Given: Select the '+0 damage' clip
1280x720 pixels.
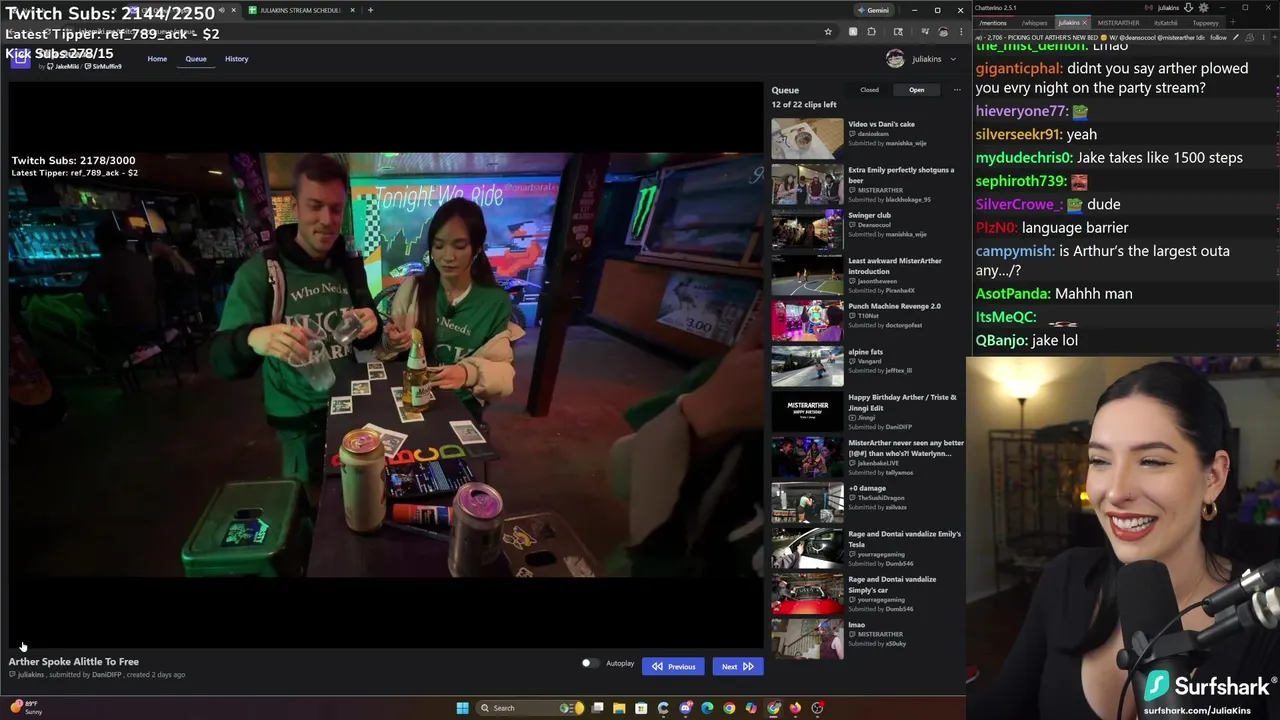Looking at the screenshot, I should click(807, 503).
